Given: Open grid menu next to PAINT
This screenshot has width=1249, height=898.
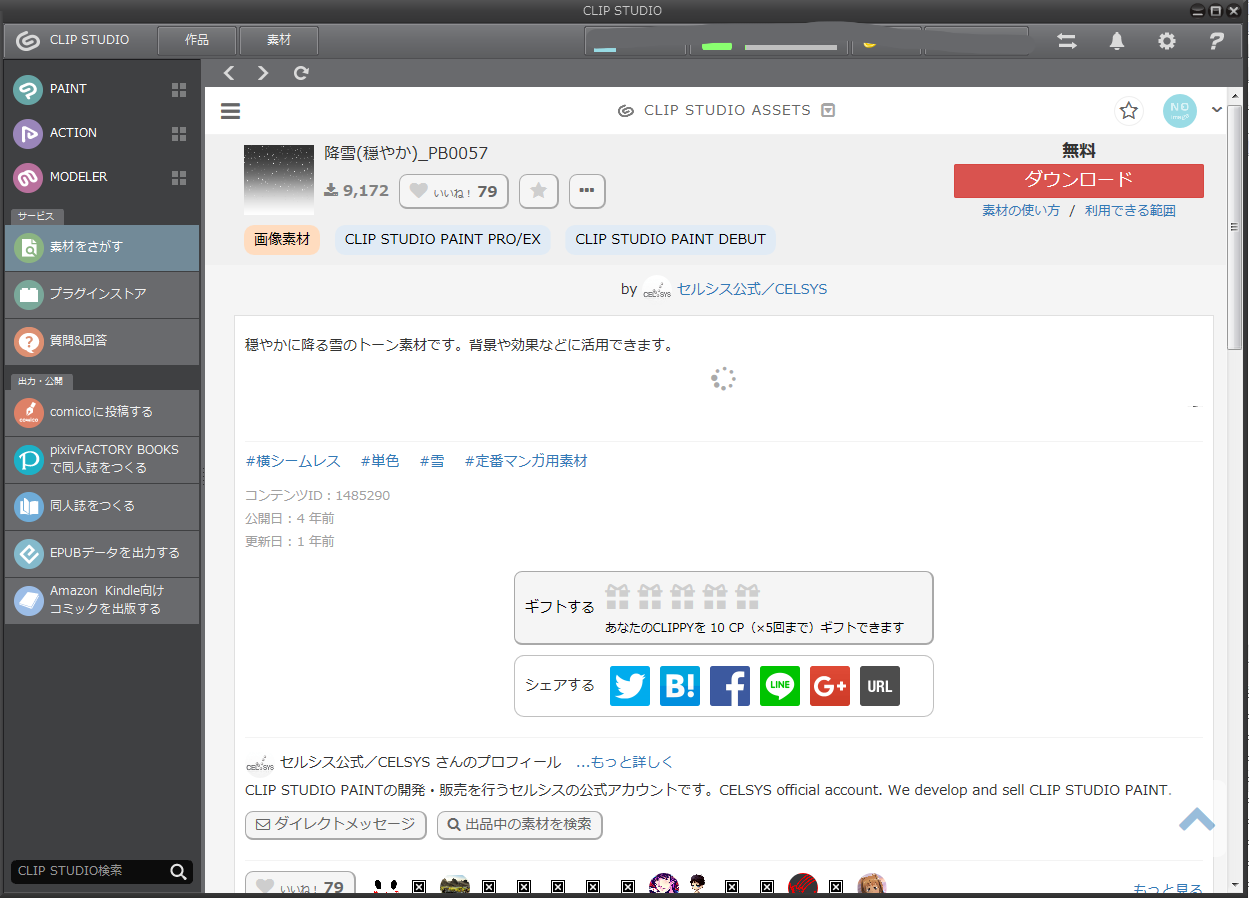Looking at the screenshot, I should pyautogui.click(x=179, y=90).
